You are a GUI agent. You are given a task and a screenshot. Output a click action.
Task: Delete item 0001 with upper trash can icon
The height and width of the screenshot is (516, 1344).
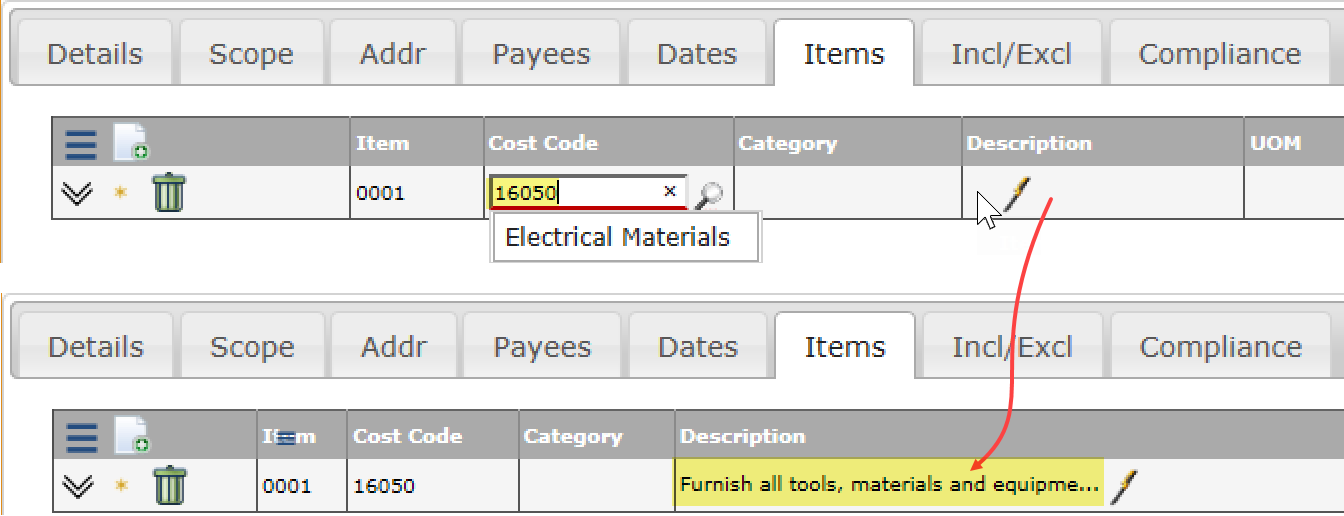169,192
